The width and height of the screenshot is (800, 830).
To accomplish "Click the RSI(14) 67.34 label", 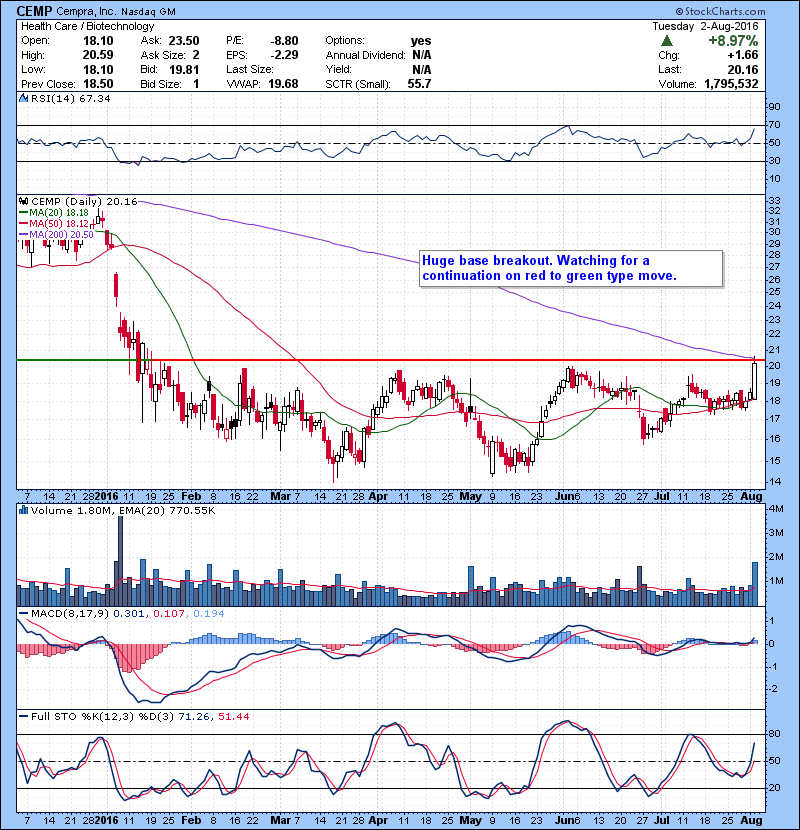I will point(71,98).
